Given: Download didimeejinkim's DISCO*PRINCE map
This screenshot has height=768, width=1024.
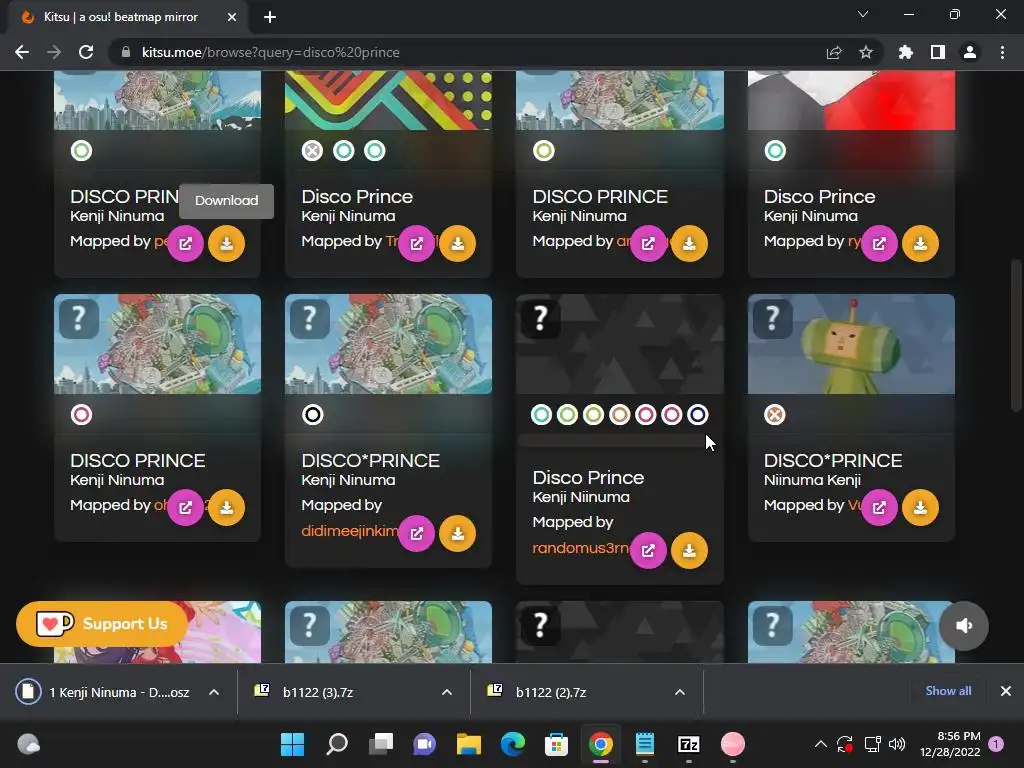Looking at the screenshot, I should click(x=458, y=534).
